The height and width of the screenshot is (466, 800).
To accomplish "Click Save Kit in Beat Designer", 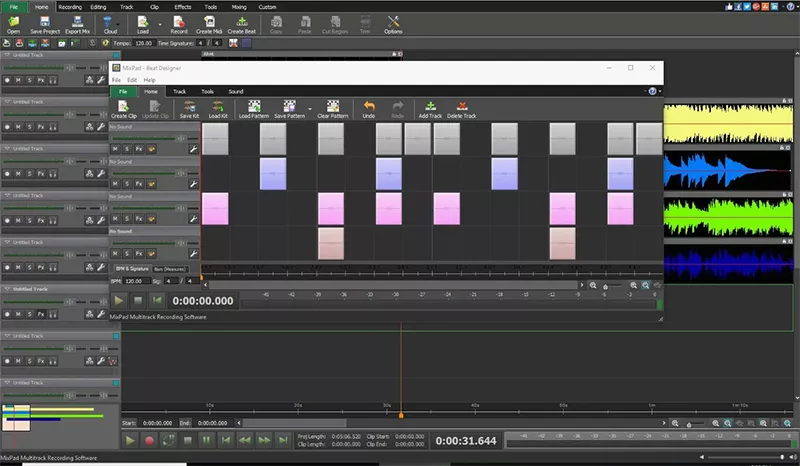I will (x=189, y=110).
